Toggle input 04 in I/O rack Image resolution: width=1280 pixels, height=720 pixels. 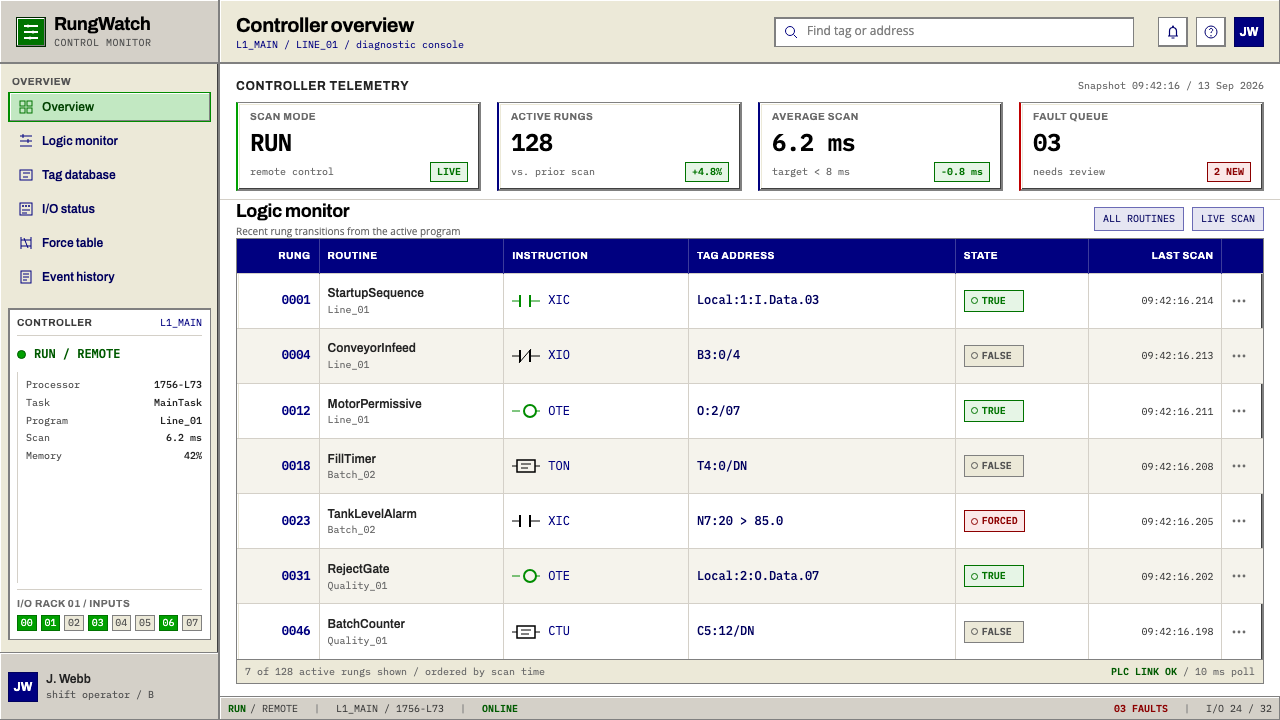121,623
